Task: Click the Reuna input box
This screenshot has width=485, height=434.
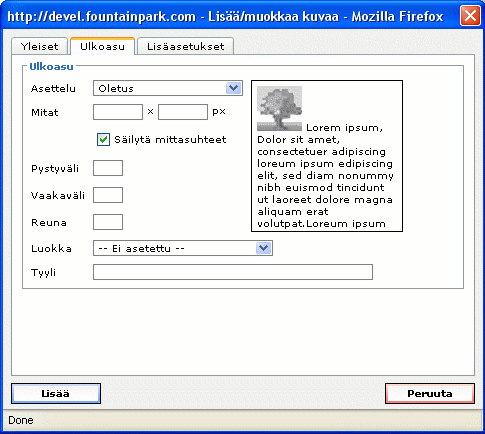Action: point(108,222)
